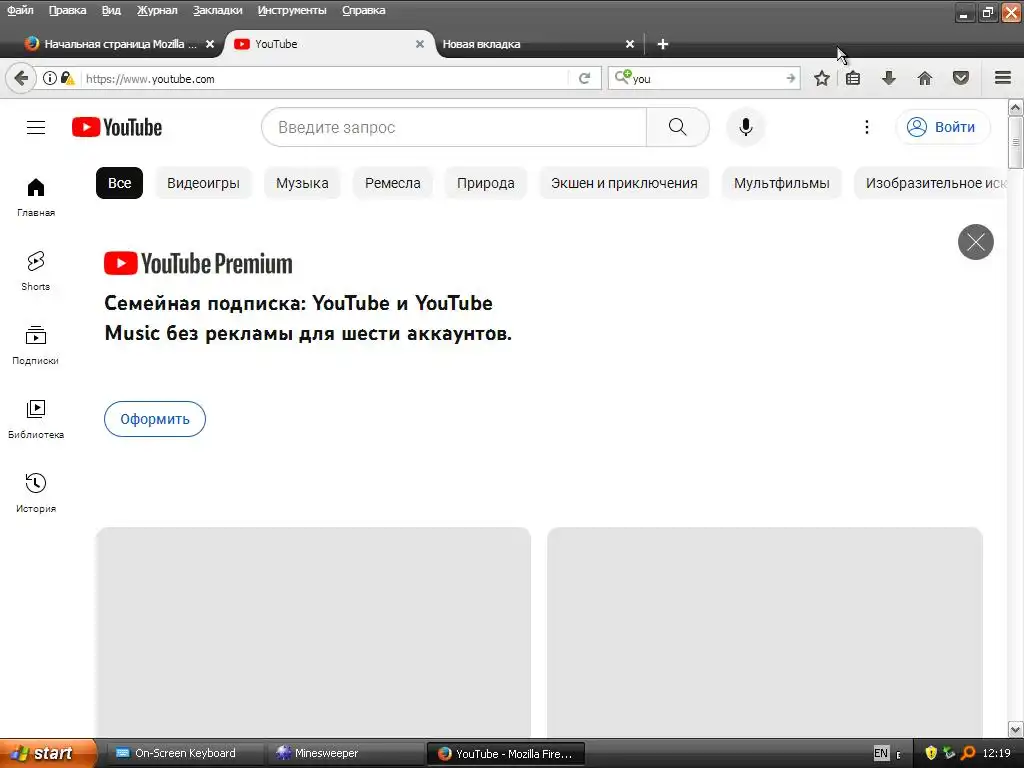Submit search bar query arrow
The height and width of the screenshot is (768, 1024).
pos(790,78)
